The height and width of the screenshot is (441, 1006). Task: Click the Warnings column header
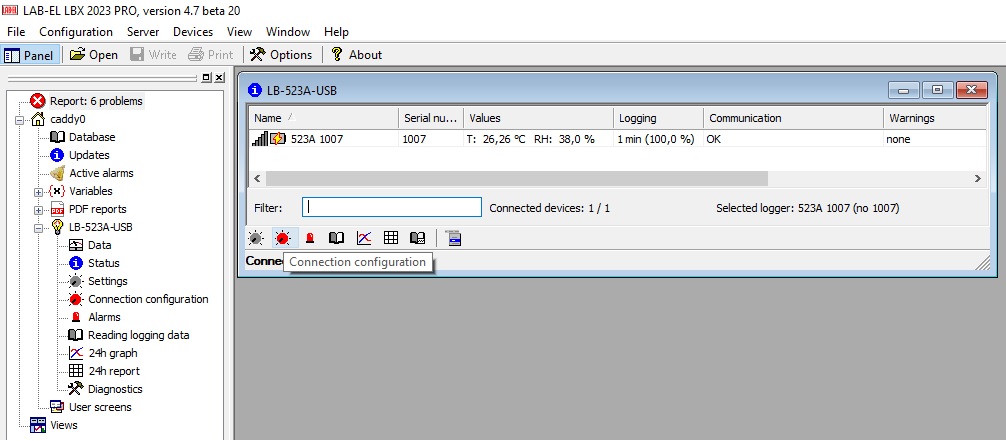pos(934,118)
